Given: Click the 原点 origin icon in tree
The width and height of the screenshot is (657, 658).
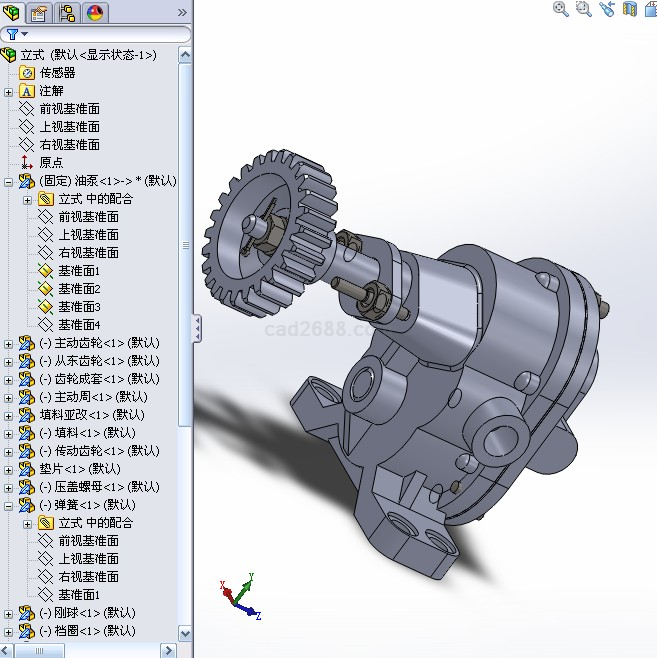Looking at the screenshot, I should click(x=27, y=163).
